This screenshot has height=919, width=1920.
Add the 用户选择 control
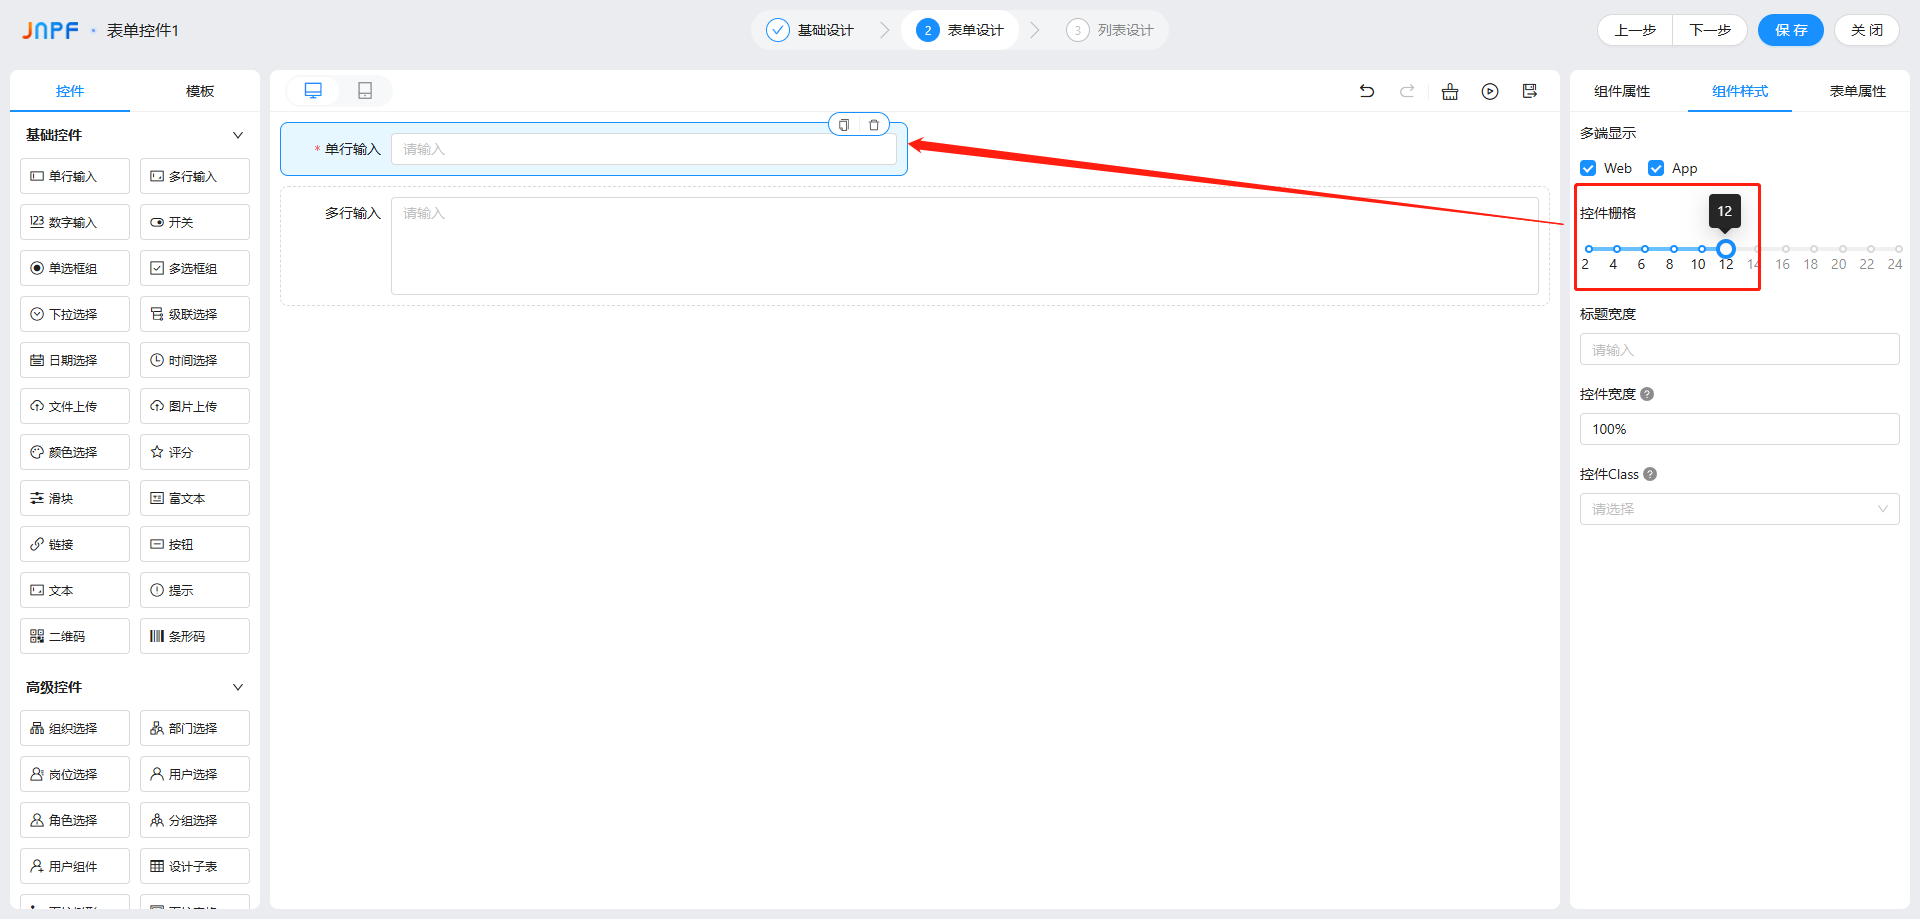[195, 774]
